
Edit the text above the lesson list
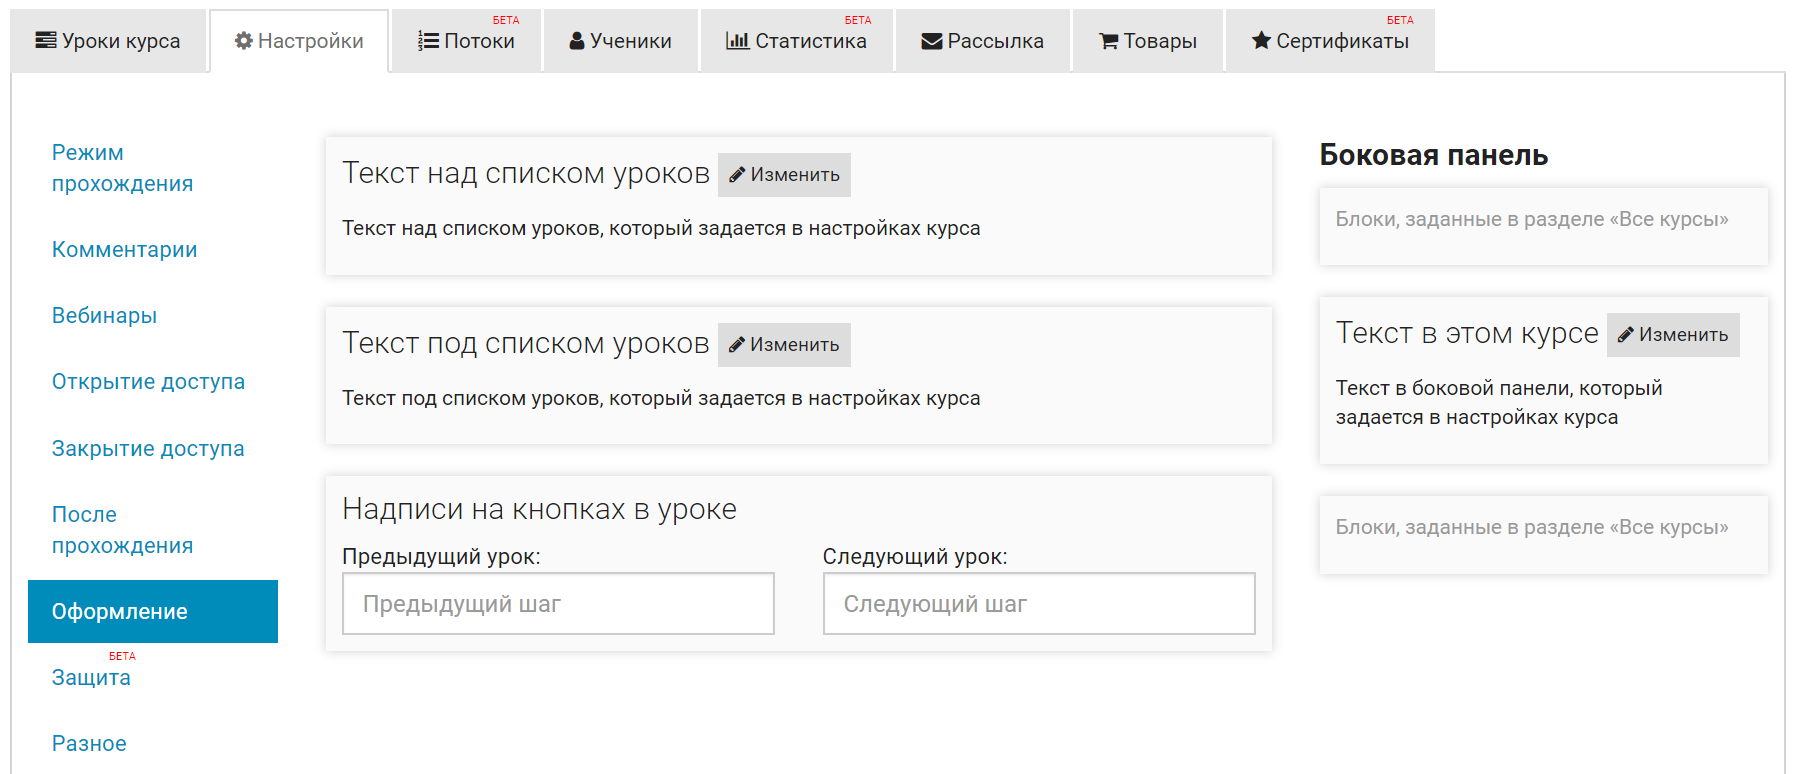tap(784, 175)
